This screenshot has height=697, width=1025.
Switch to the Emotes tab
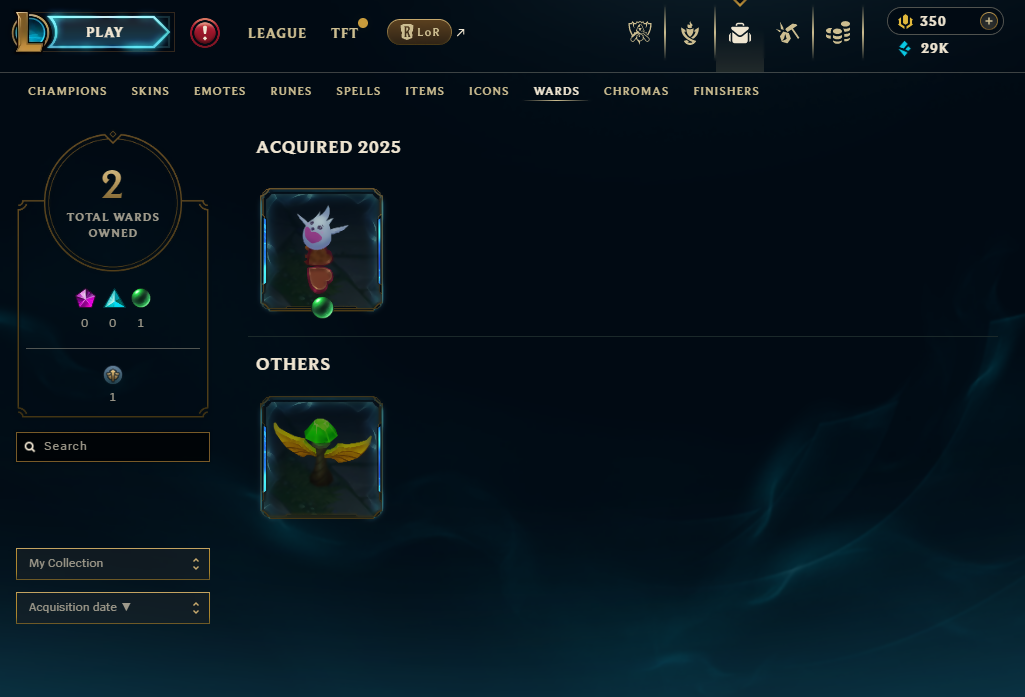click(220, 91)
